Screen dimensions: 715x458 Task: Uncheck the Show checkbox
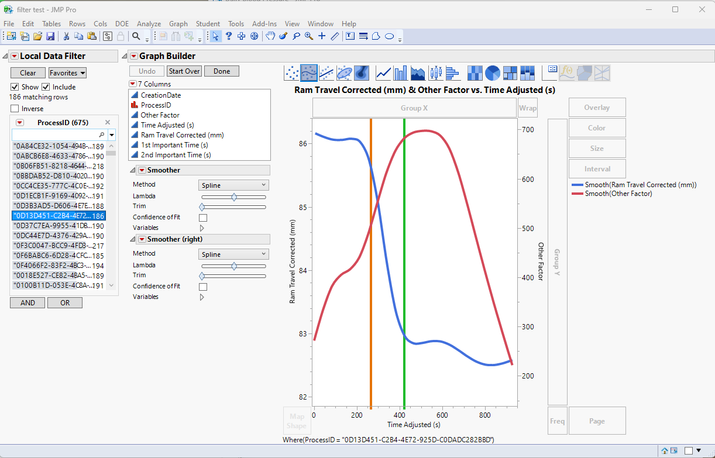[x=15, y=87]
